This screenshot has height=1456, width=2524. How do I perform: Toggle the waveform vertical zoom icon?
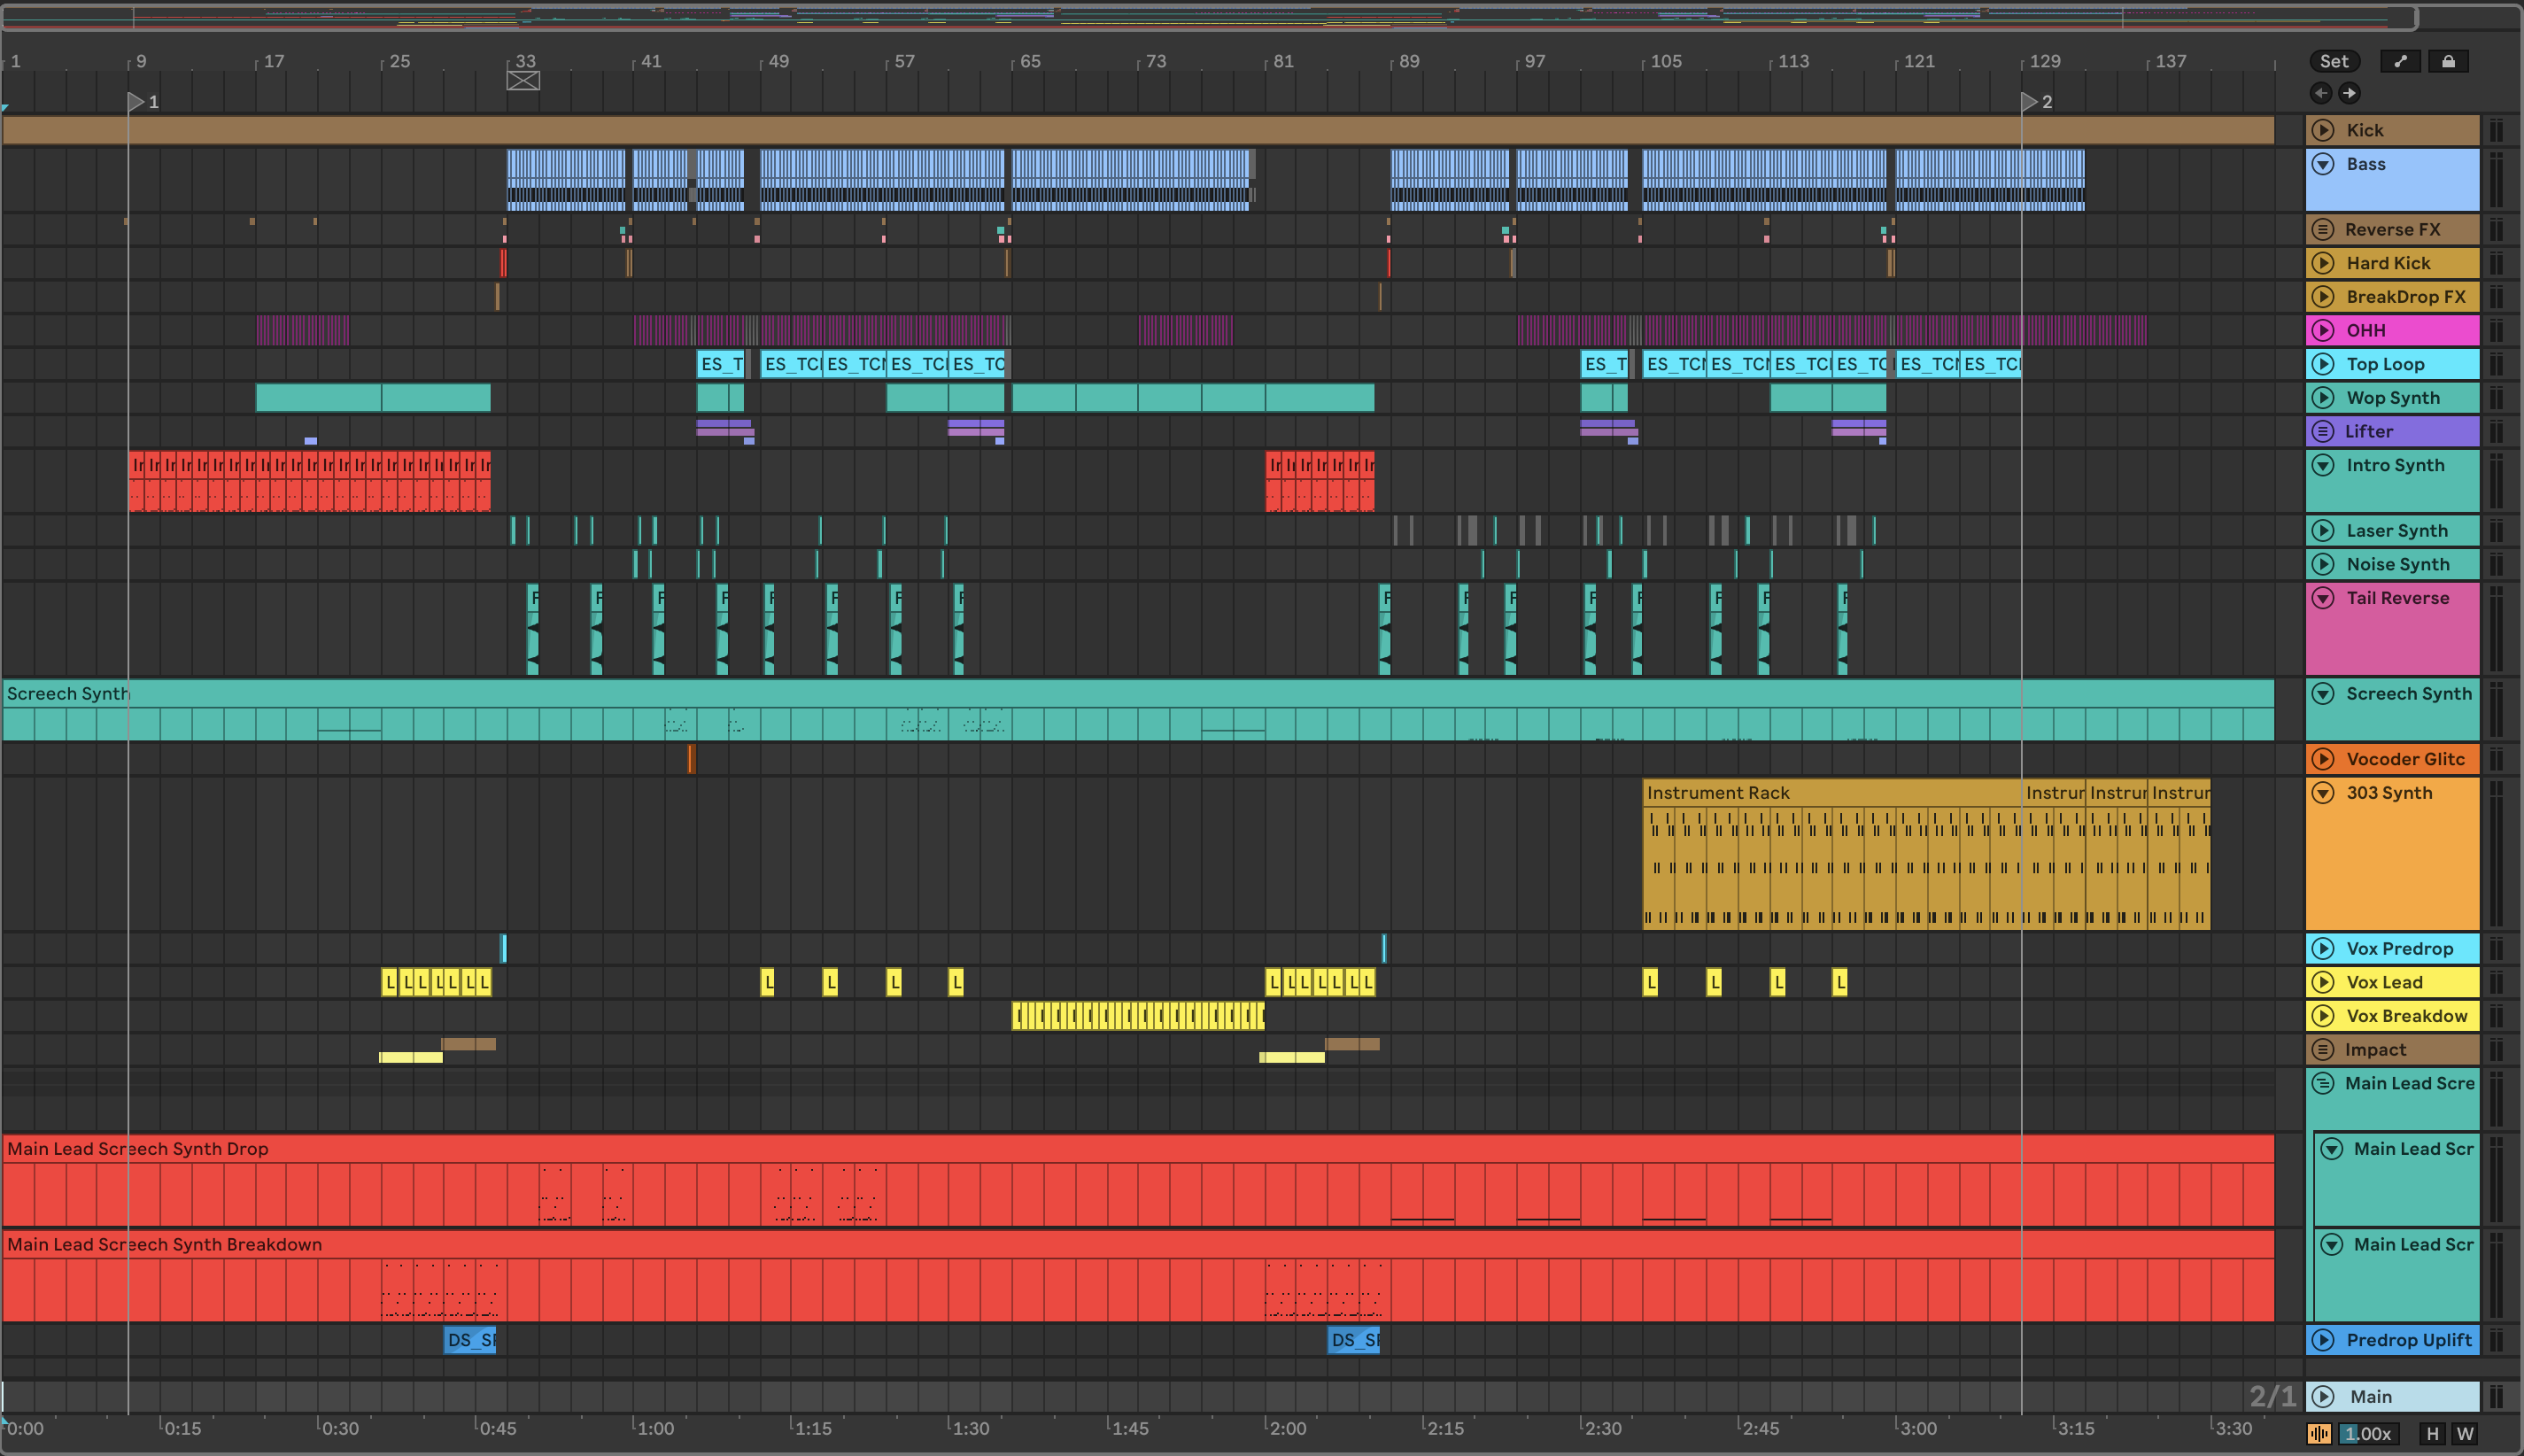pyautogui.click(x=2320, y=1434)
